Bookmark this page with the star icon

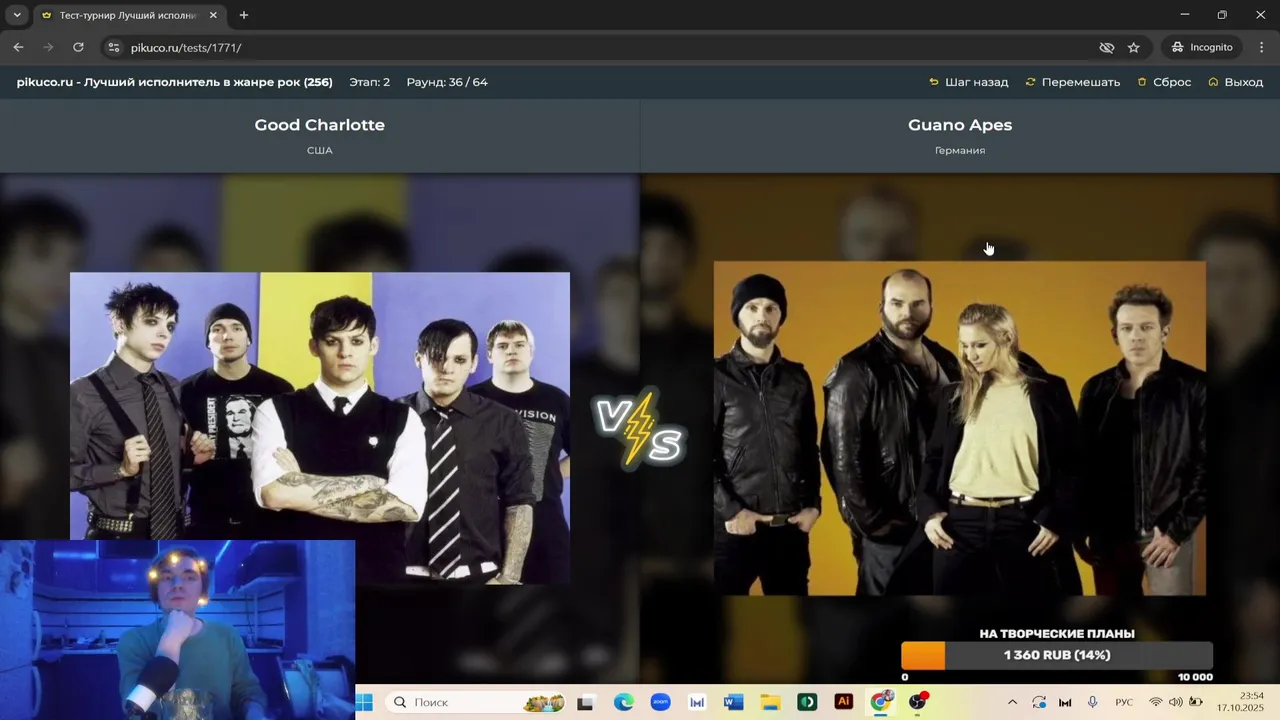point(1133,47)
